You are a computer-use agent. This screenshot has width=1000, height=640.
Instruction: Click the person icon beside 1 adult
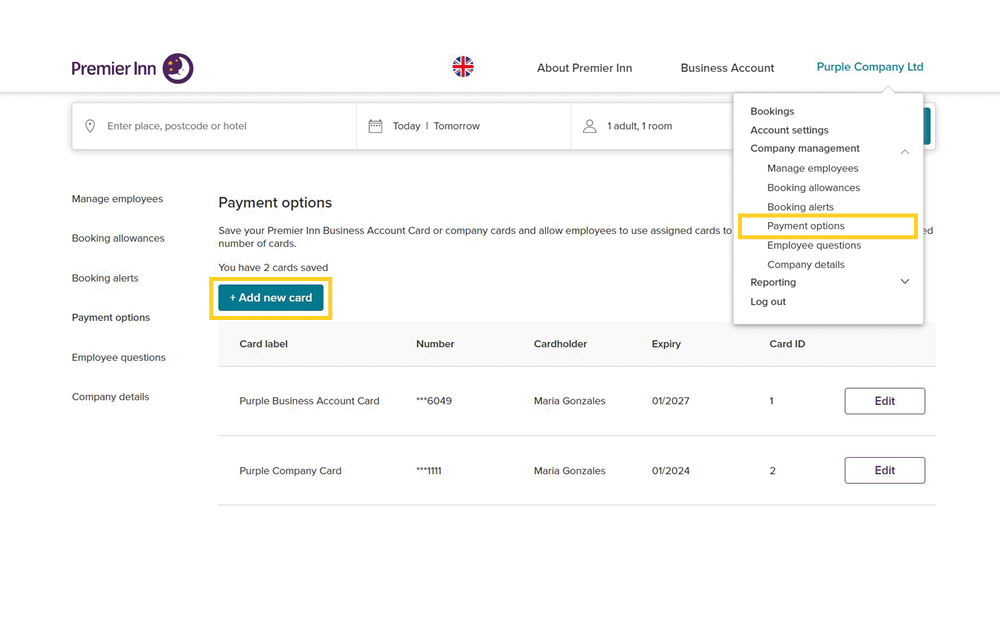pos(590,126)
